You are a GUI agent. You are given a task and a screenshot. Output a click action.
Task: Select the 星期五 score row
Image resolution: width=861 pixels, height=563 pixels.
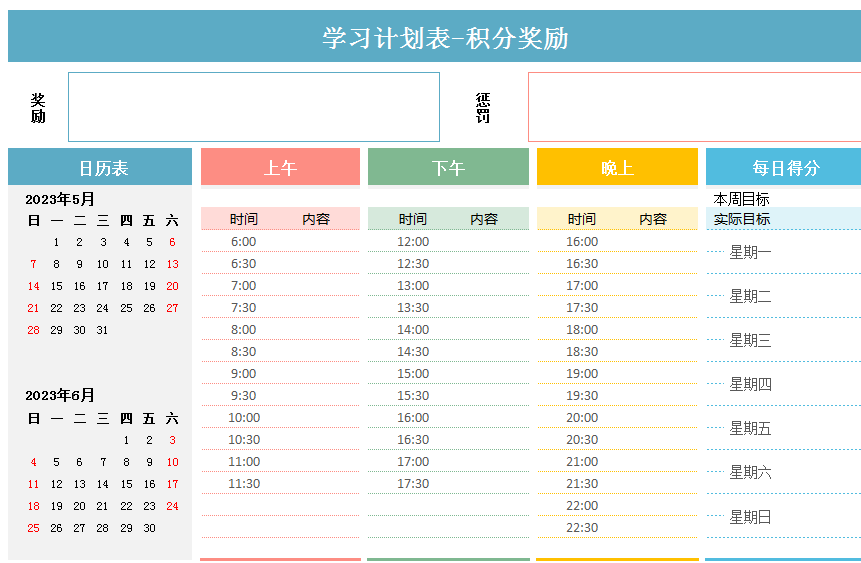tap(784, 428)
